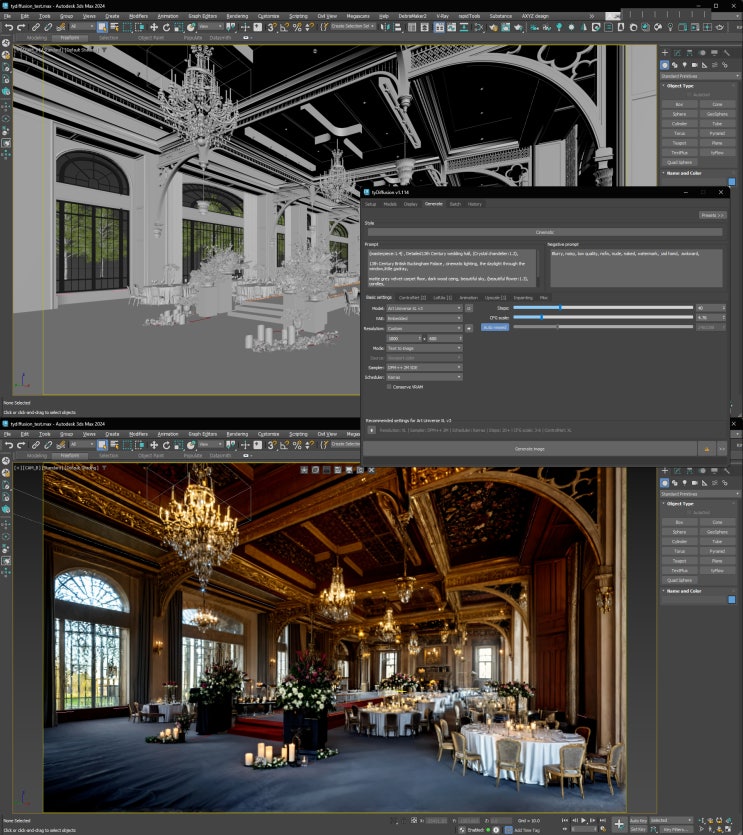Enable the Conserve VRAM checkbox
Screen dimensions: 743x835
tap(389, 387)
